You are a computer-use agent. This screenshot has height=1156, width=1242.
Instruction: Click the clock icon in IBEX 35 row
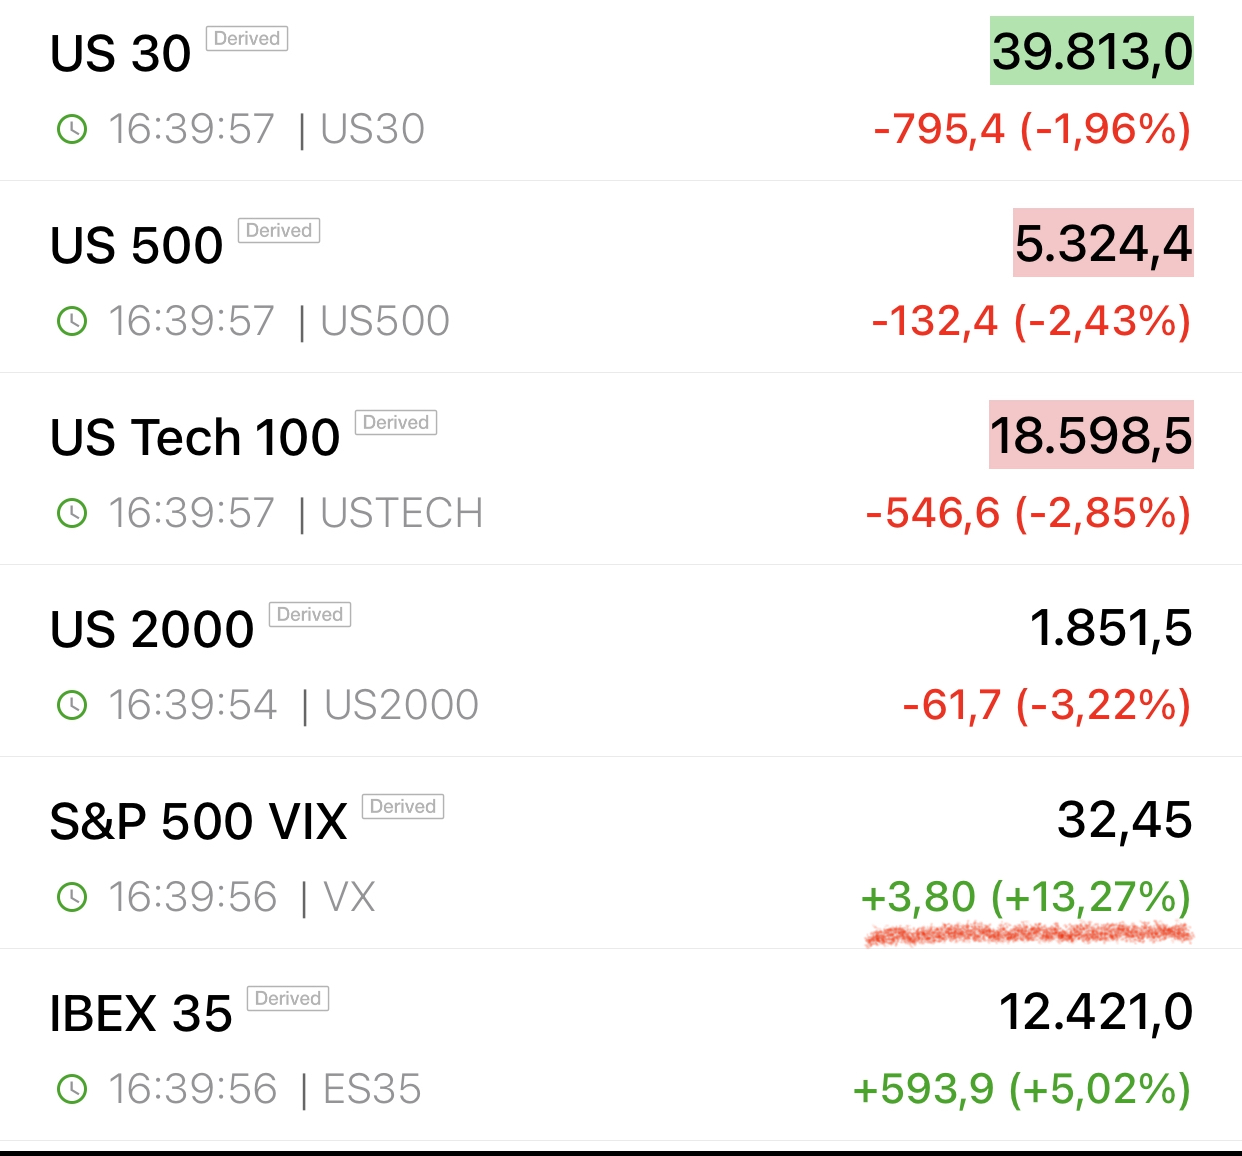point(72,1089)
